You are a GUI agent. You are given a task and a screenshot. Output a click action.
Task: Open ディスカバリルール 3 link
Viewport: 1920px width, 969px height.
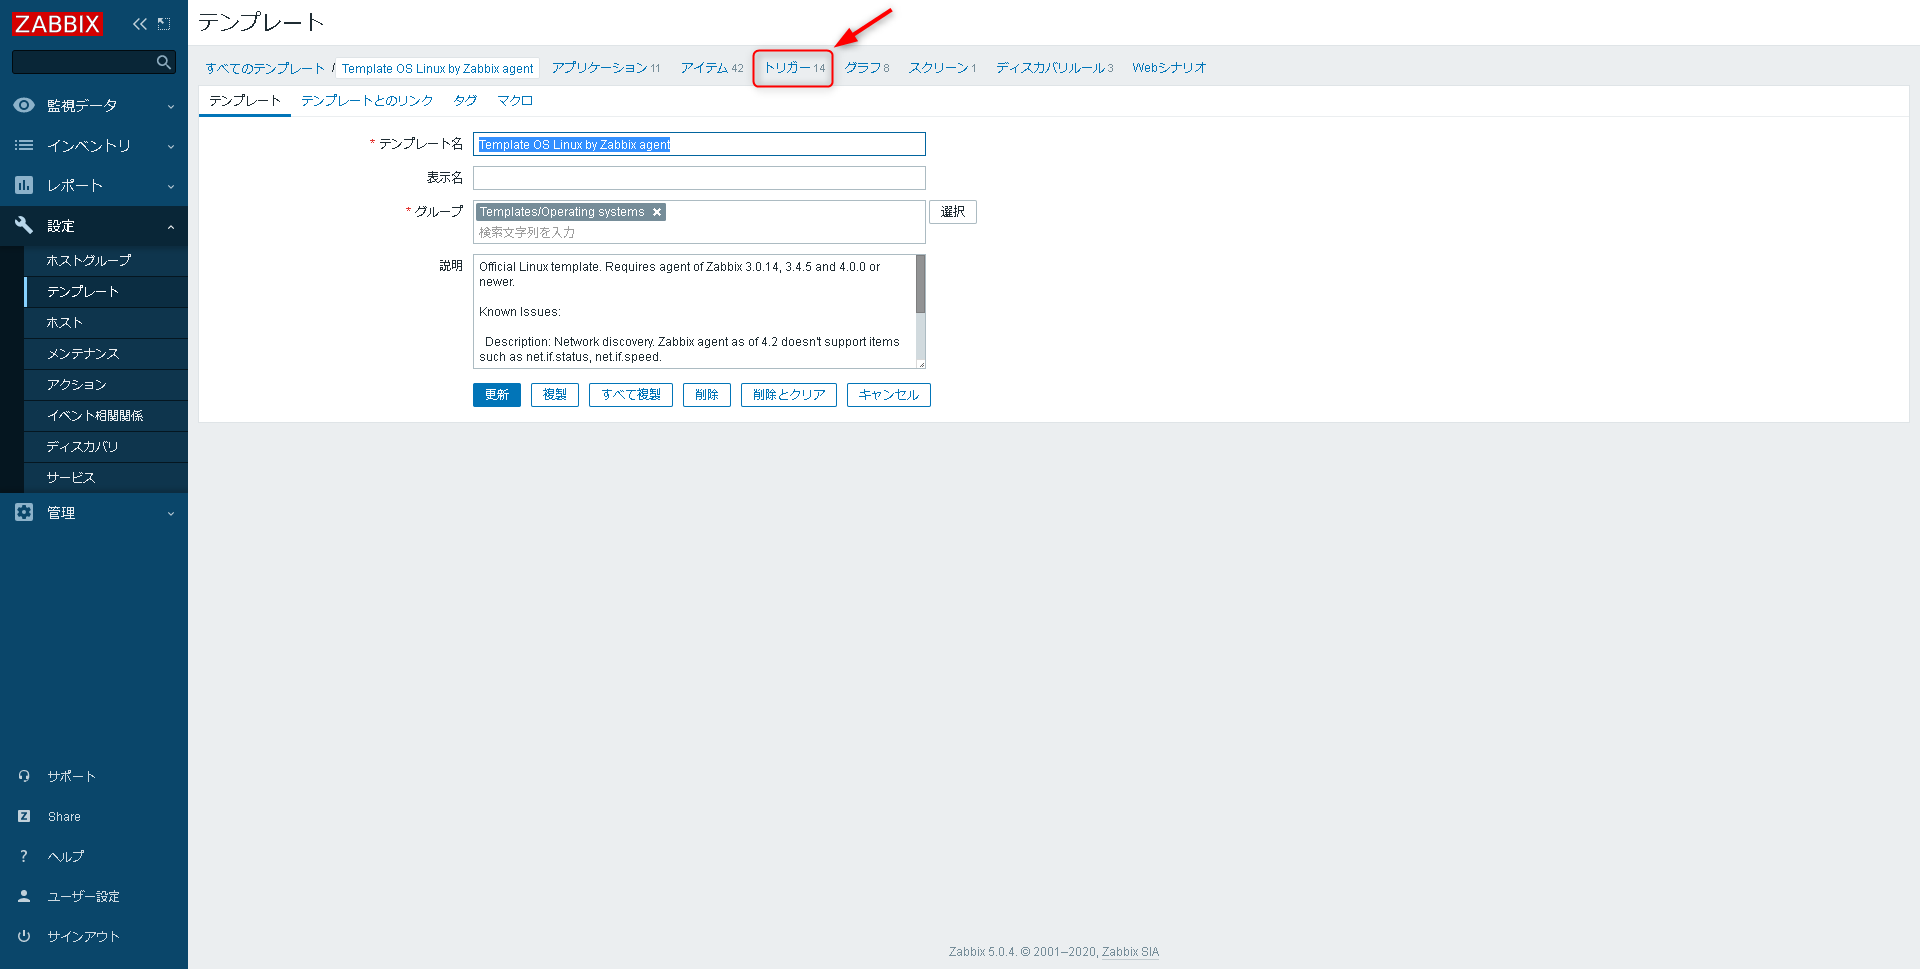tap(1054, 68)
